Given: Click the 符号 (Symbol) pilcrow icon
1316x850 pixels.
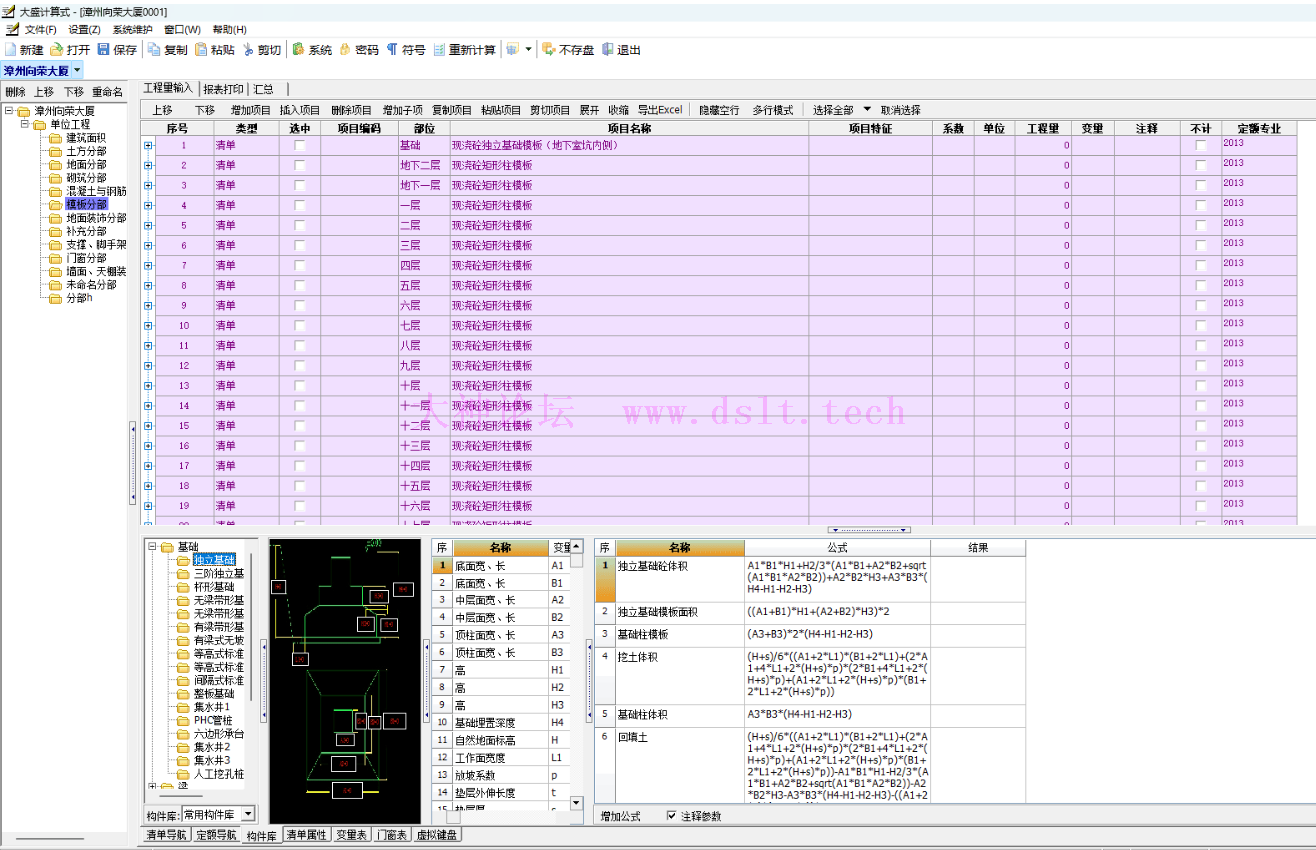Looking at the screenshot, I should (x=392, y=49).
